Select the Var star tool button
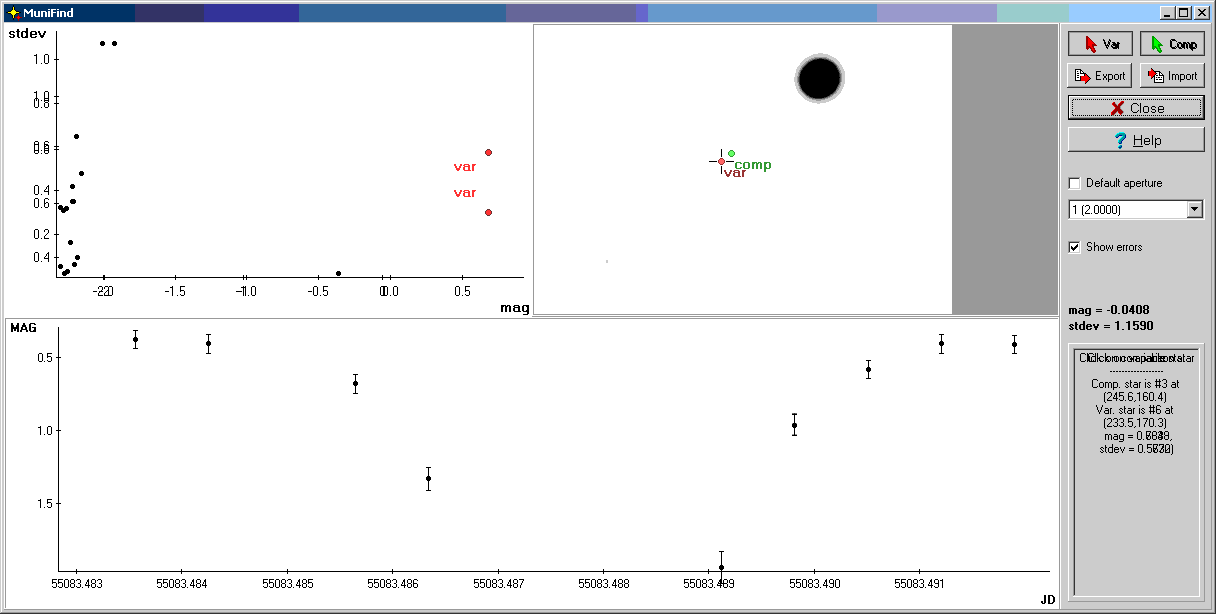This screenshot has width=1216, height=614. [x=1100, y=44]
